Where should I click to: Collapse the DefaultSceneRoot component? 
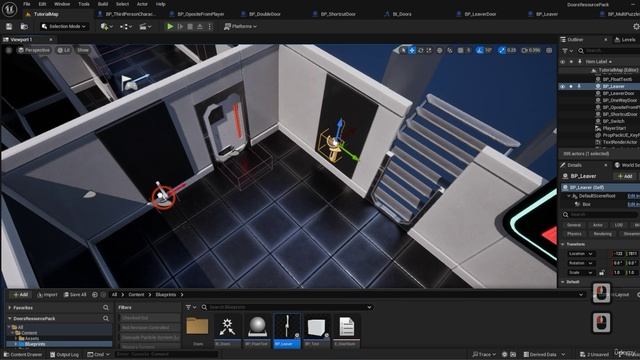pos(569,196)
